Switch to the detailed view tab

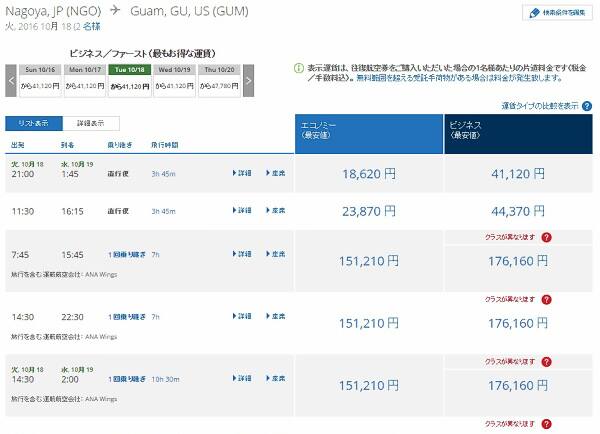[x=91, y=123]
